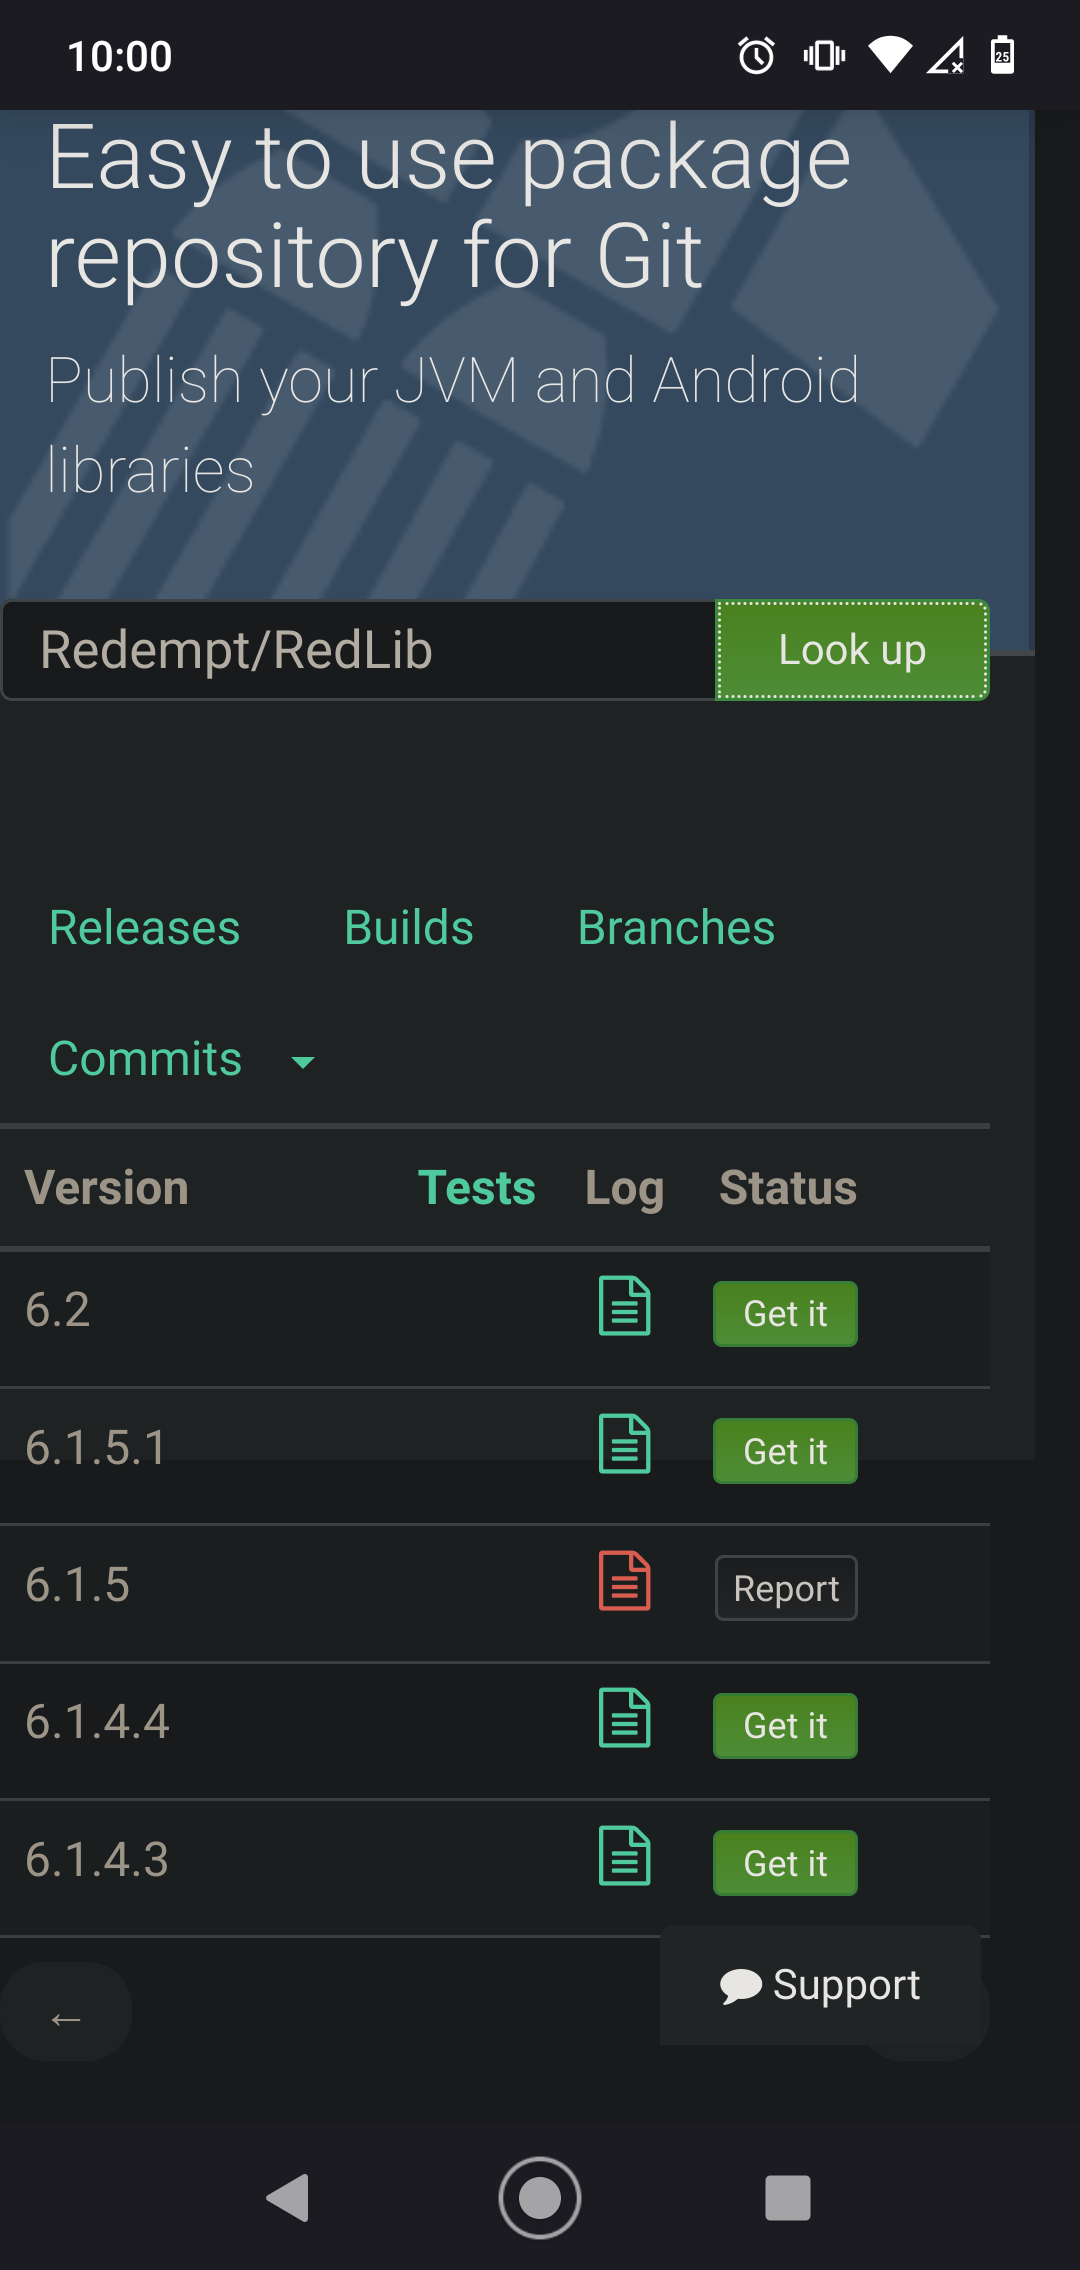Open build log for version 6.1.5.1
This screenshot has width=1080, height=2270.
pyautogui.click(x=624, y=1444)
